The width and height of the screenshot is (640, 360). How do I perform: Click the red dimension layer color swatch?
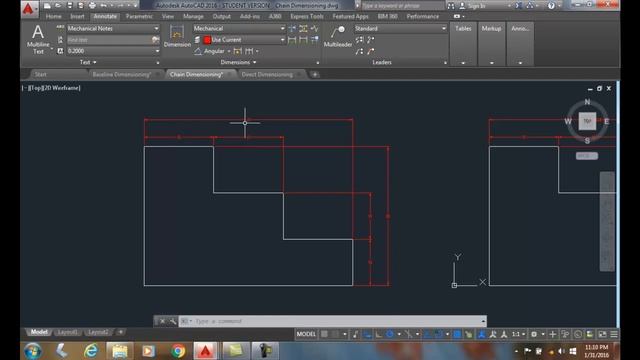pyautogui.click(x=207, y=40)
